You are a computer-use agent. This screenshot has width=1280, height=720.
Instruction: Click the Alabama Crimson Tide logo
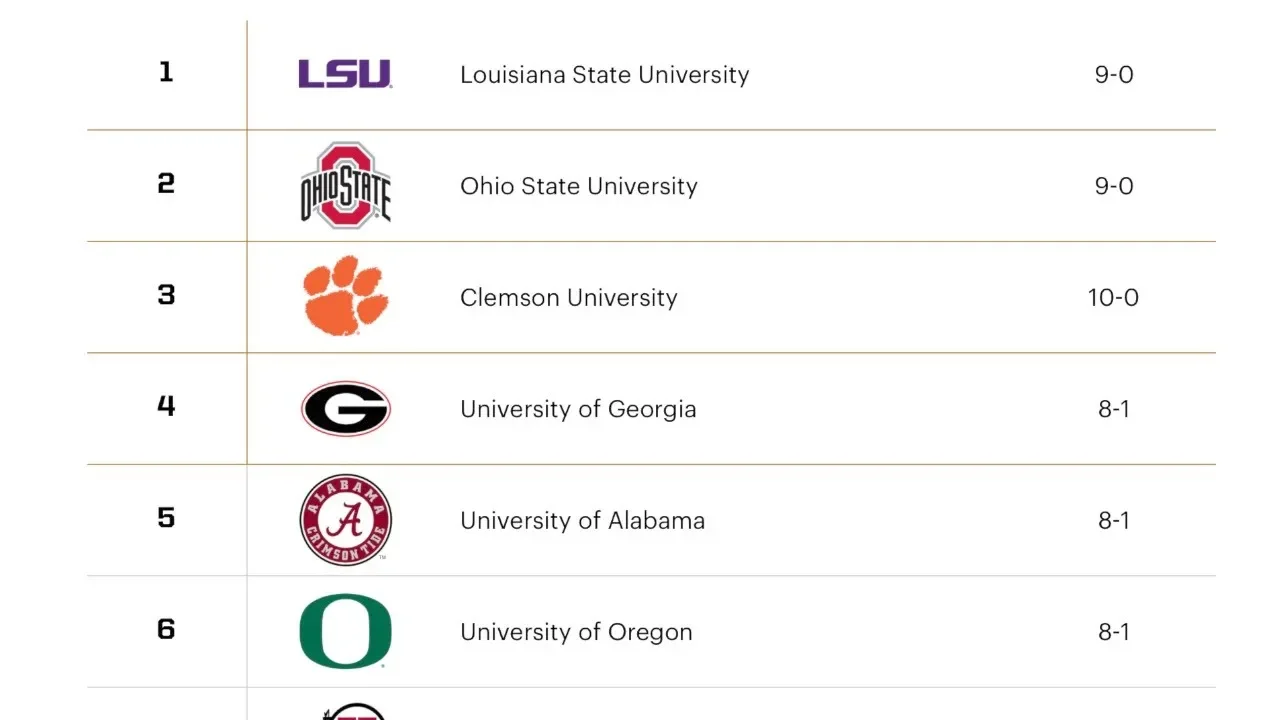(x=346, y=520)
